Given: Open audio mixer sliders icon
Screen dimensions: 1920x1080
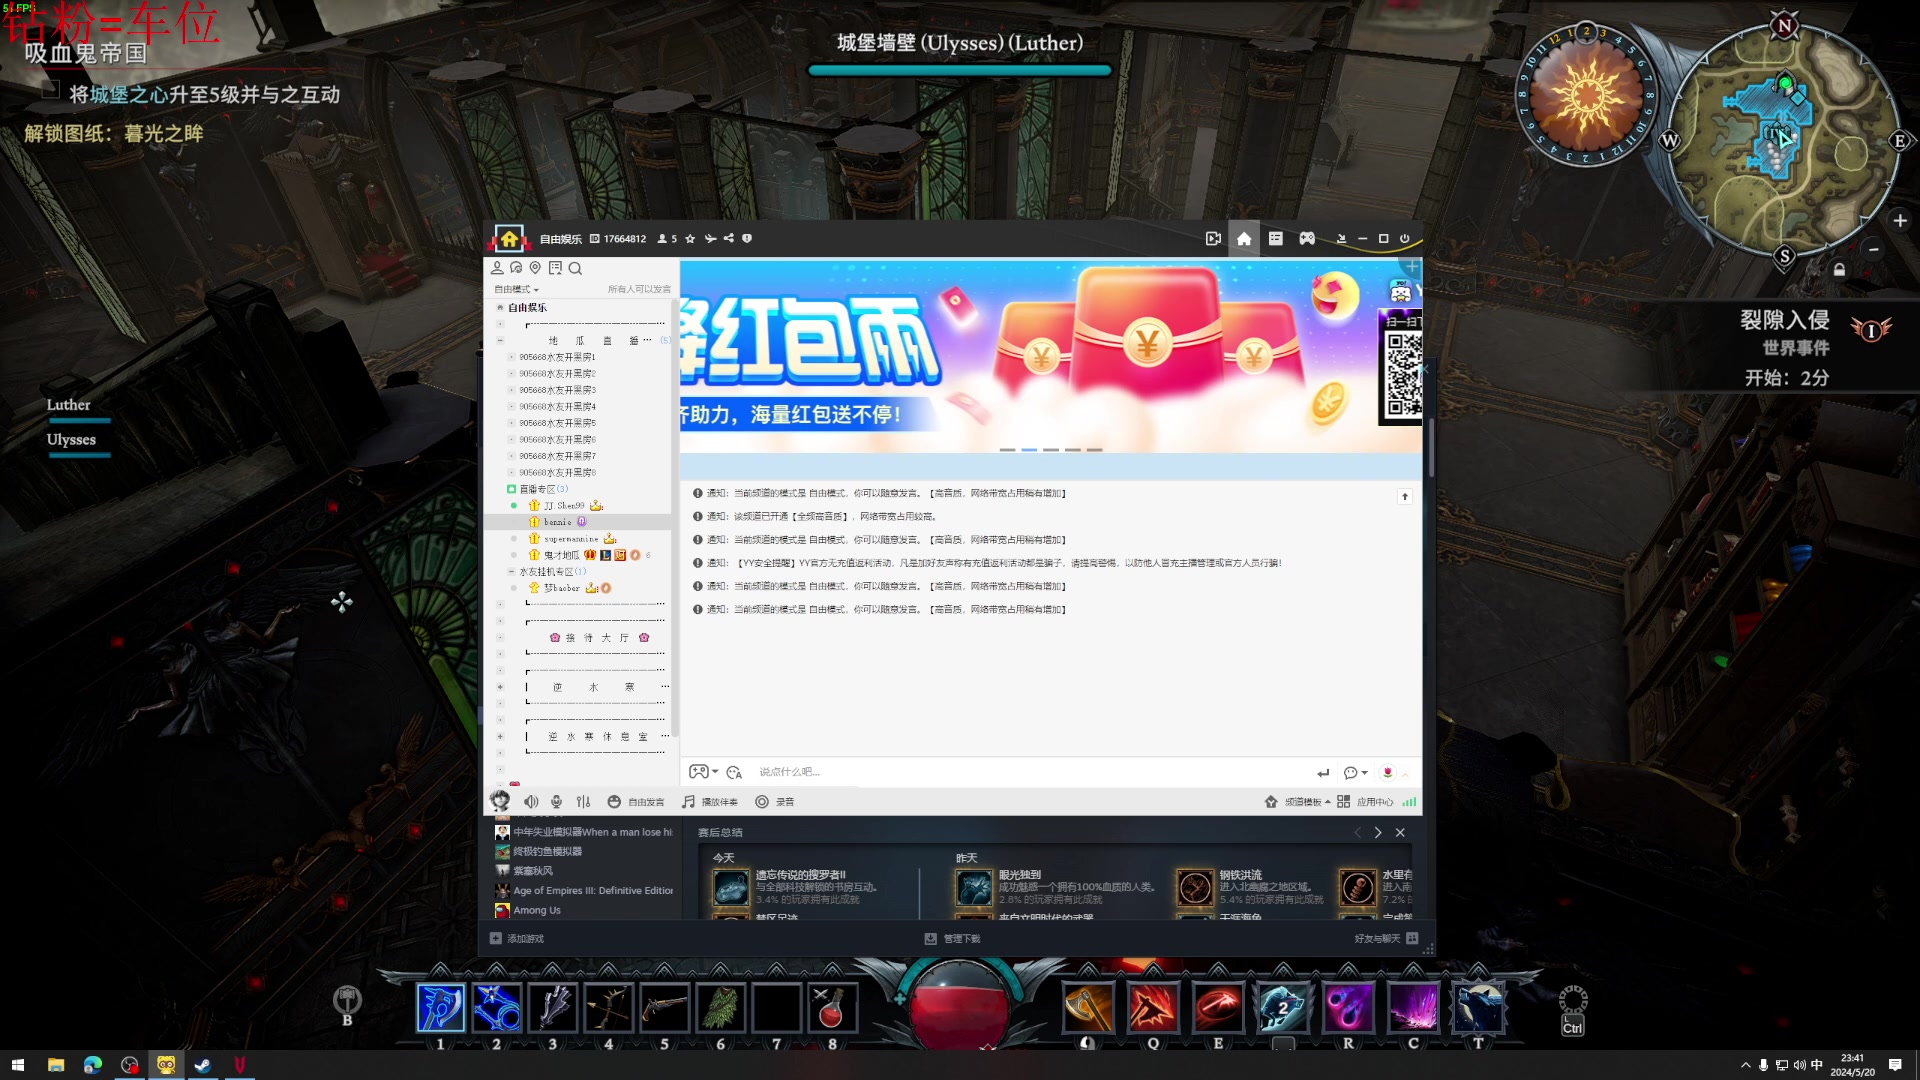Looking at the screenshot, I should pos(584,802).
